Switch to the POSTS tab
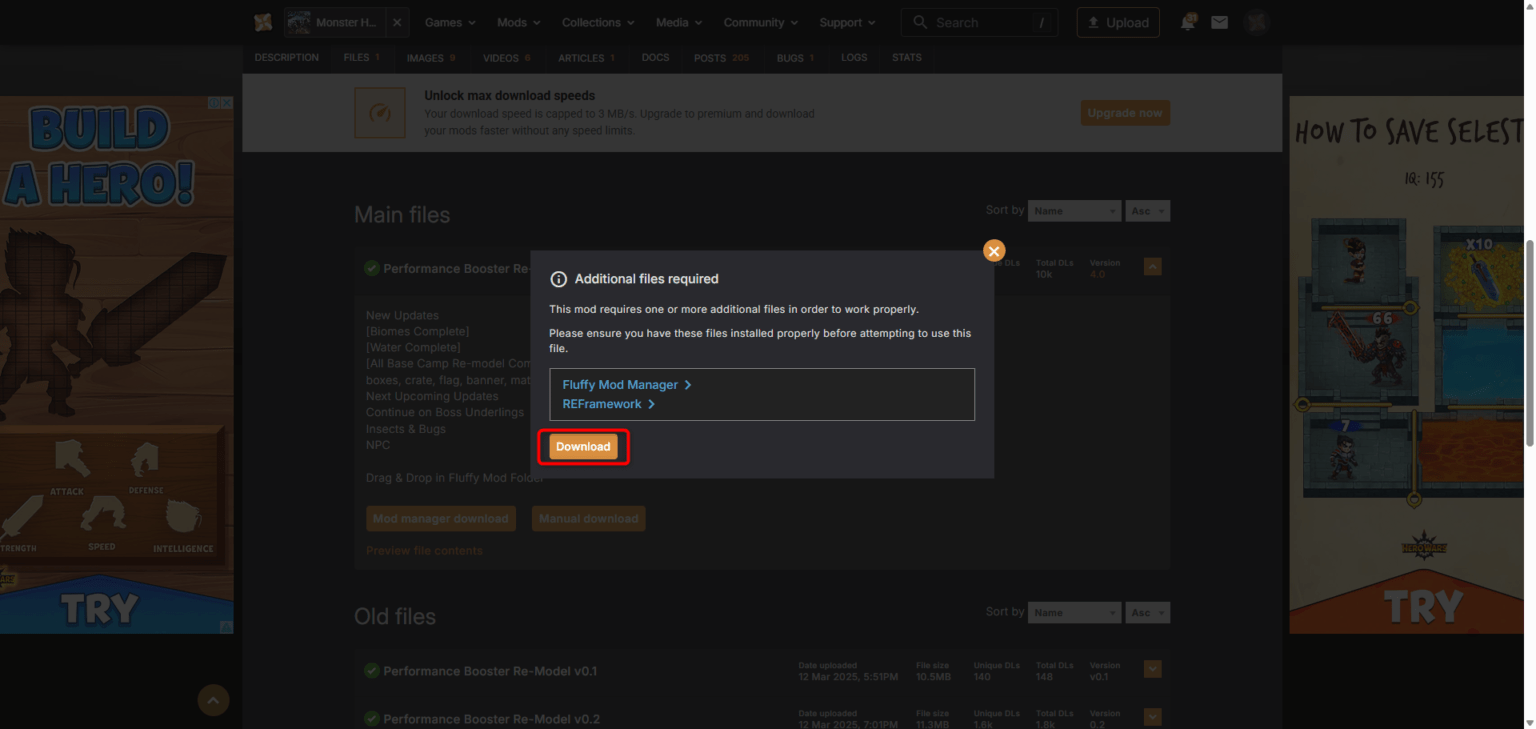 click(x=720, y=58)
